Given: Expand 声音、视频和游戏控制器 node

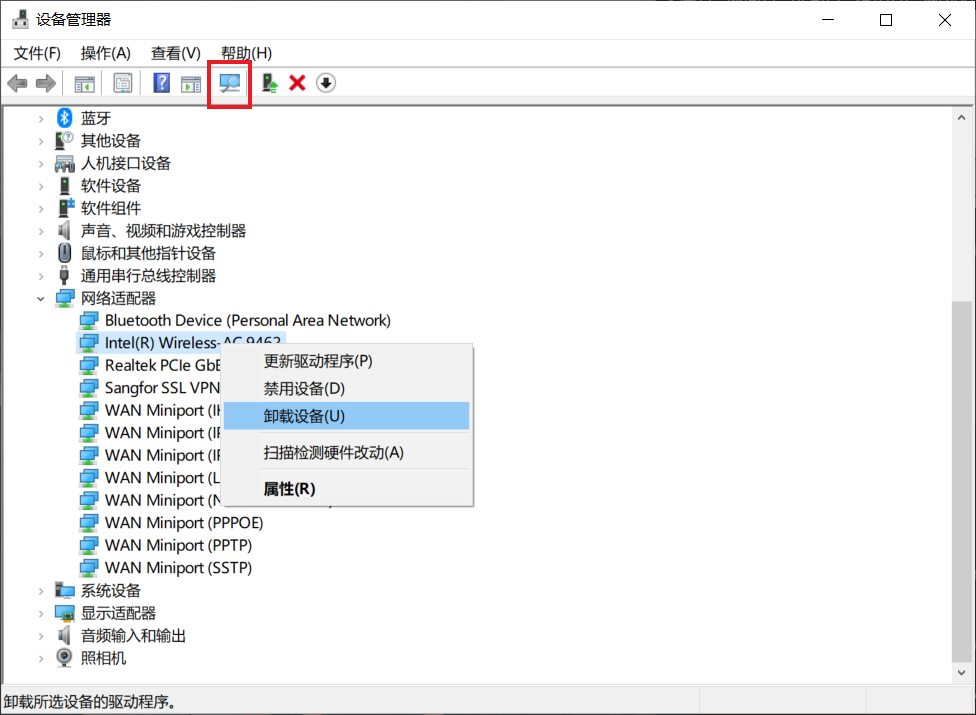Looking at the screenshot, I should point(41,231).
